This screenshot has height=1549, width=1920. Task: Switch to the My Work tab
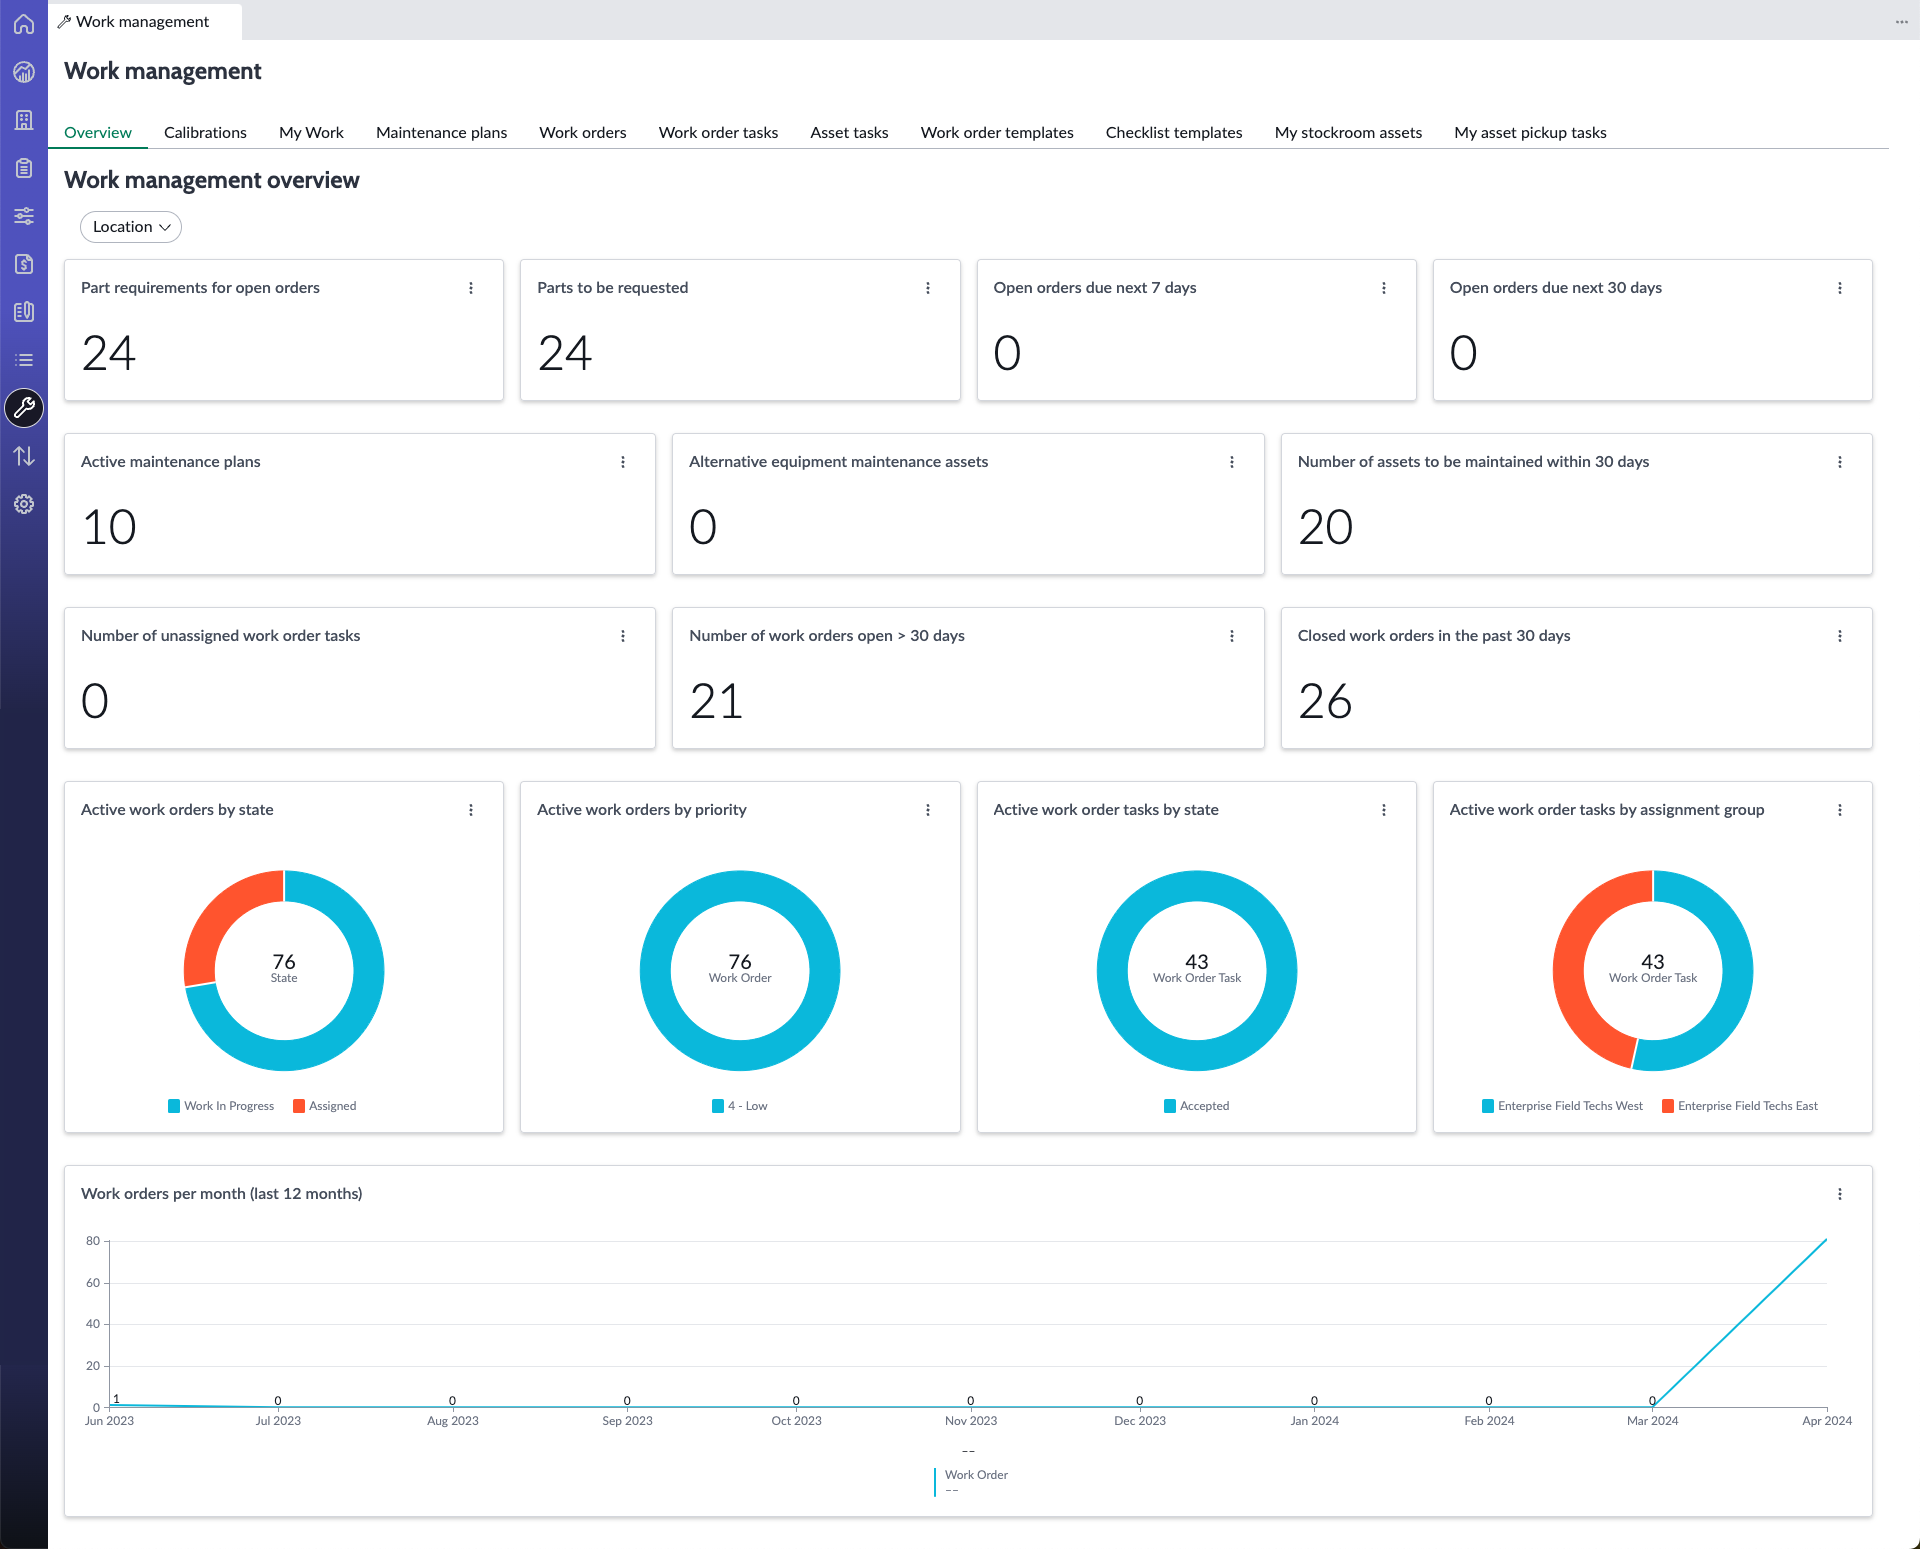coord(311,132)
